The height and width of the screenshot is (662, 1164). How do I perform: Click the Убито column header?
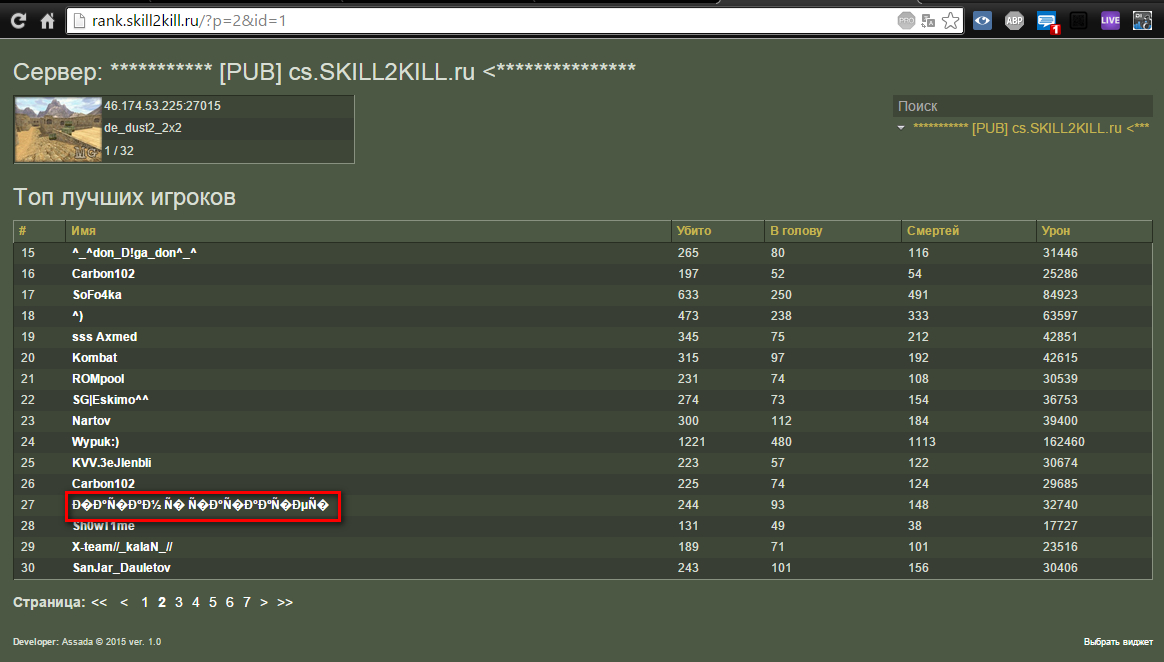717,231
